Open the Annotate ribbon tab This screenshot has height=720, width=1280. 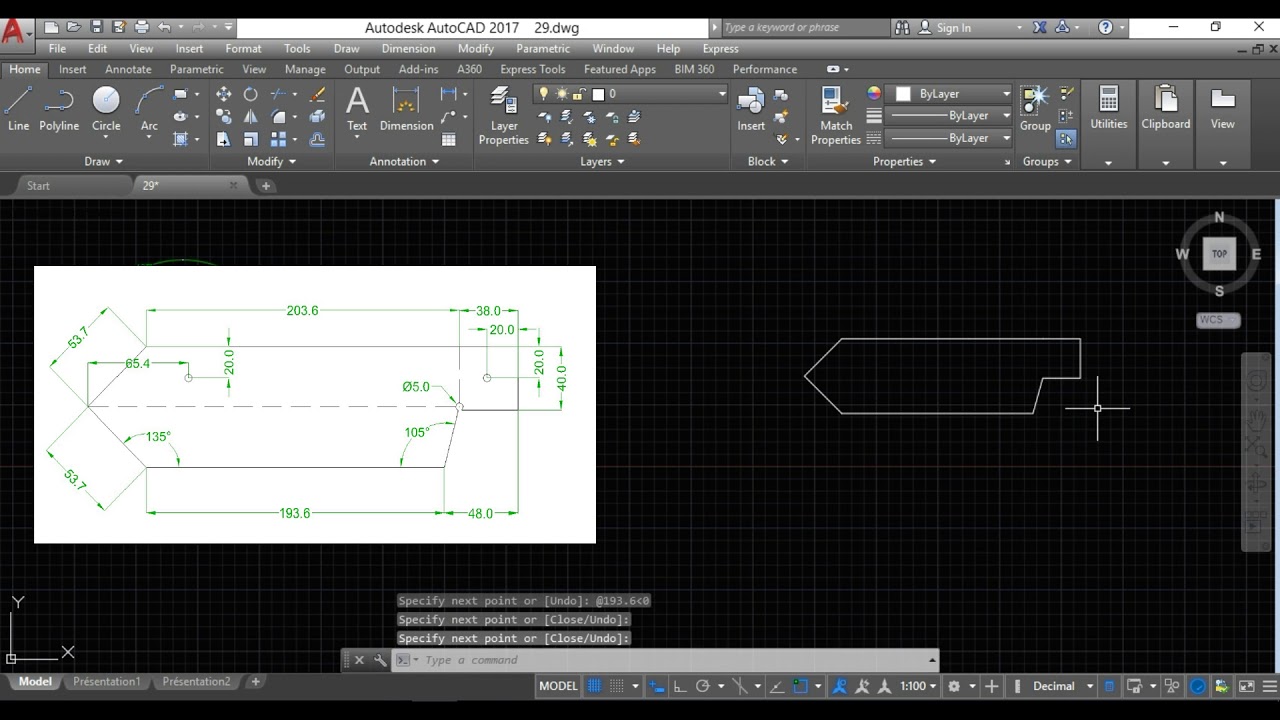pyautogui.click(x=128, y=69)
